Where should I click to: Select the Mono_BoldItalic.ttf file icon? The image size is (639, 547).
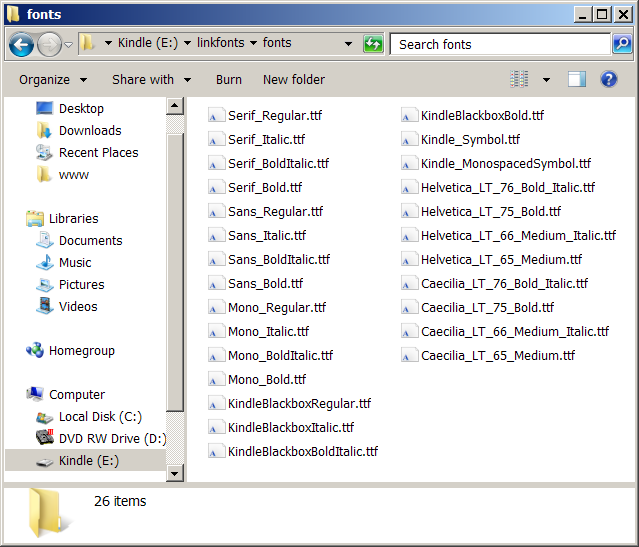tap(216, 355)
